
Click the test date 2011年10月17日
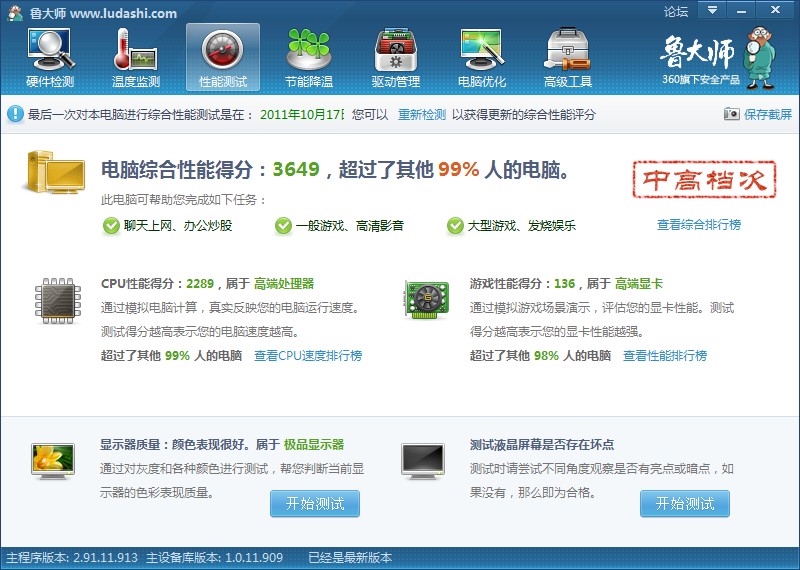(302, 114)
